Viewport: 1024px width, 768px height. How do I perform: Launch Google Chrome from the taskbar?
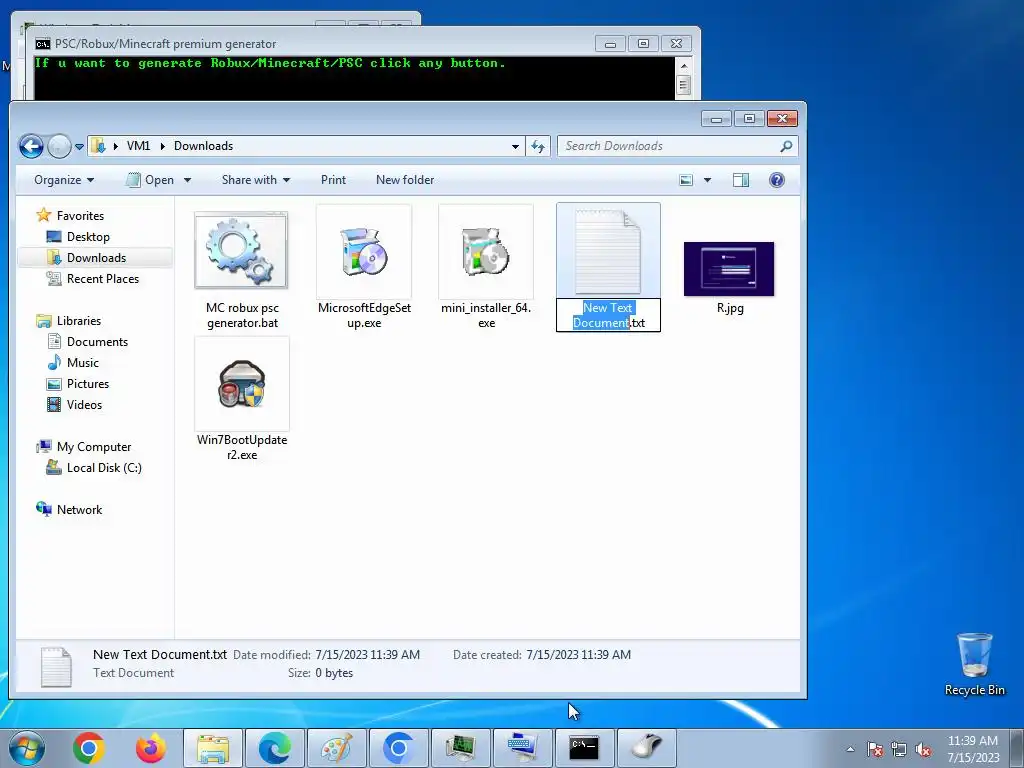pos(89,748)
